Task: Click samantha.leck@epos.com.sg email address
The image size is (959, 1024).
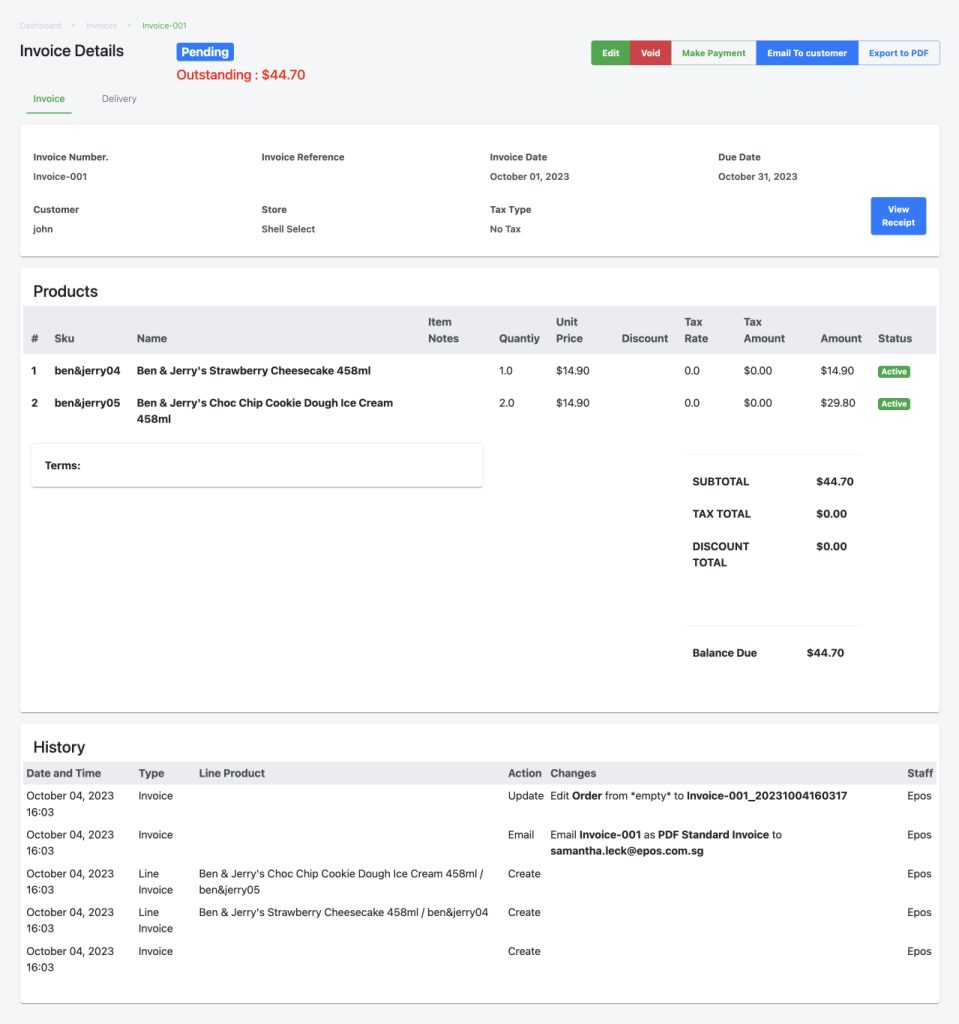Action: pos(626,851)
